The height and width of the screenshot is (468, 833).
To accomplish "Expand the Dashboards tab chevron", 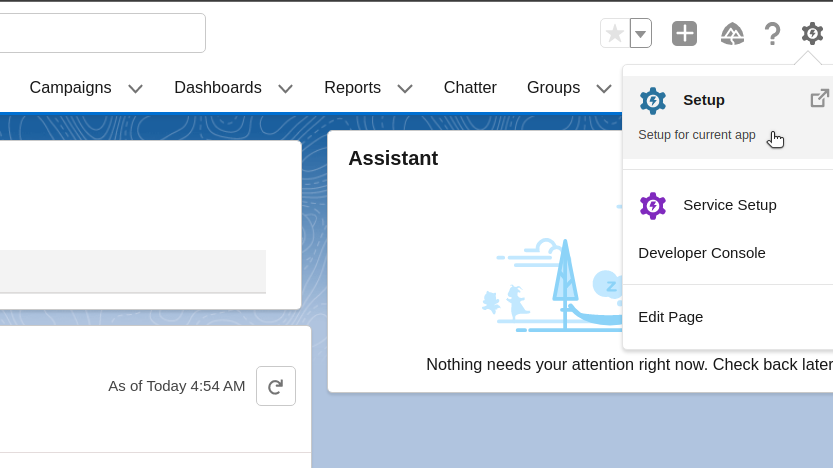I will point(286,88).
